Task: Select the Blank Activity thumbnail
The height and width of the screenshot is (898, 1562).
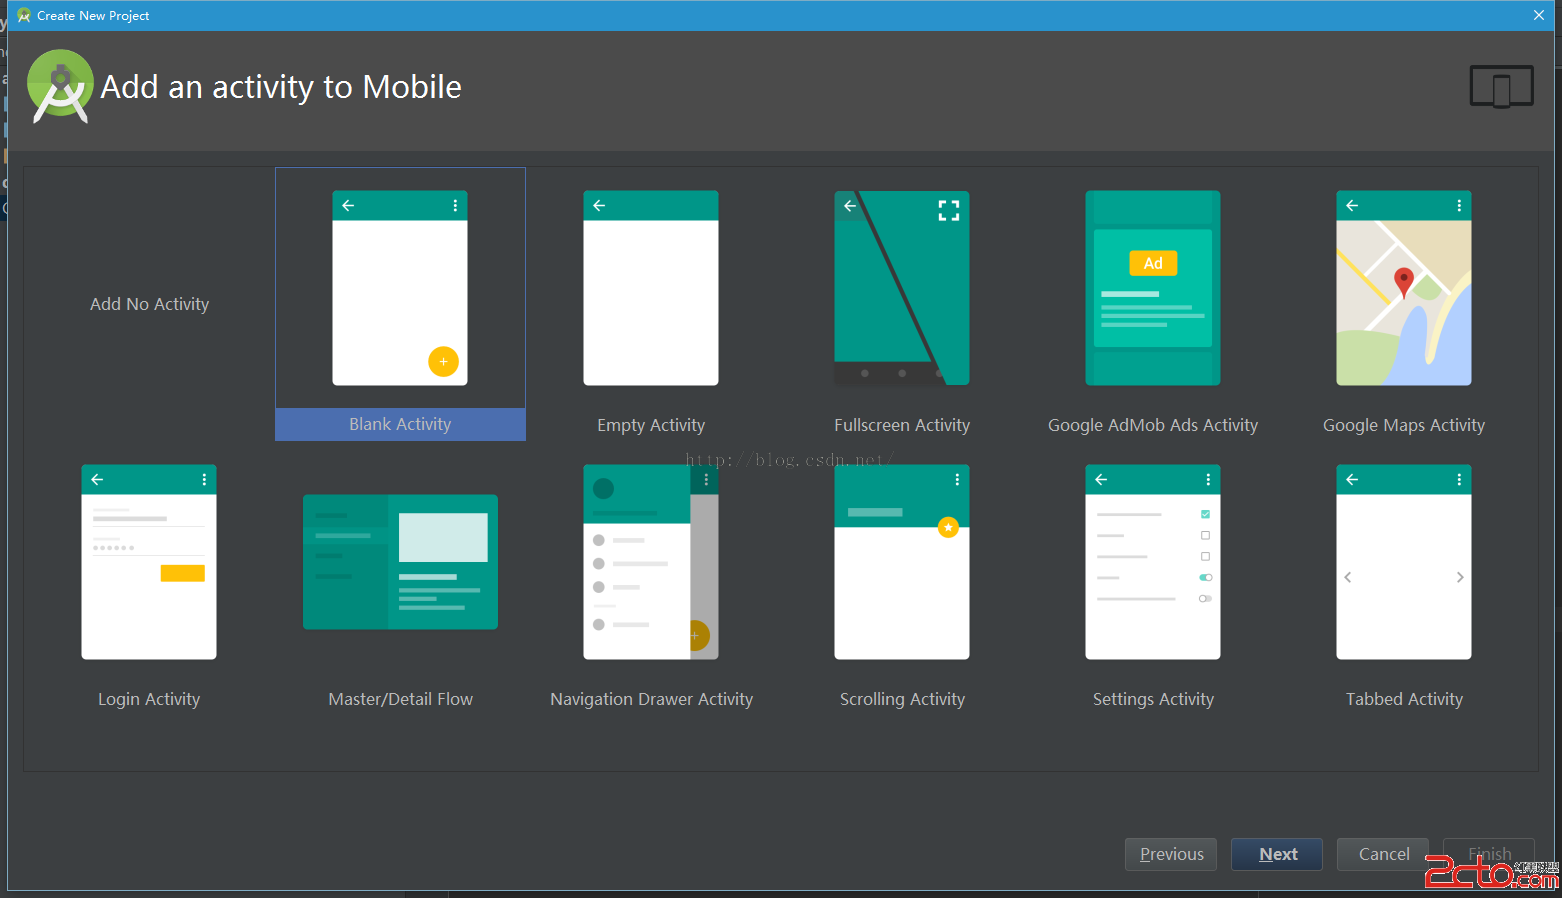Action: tap(400, 288)
